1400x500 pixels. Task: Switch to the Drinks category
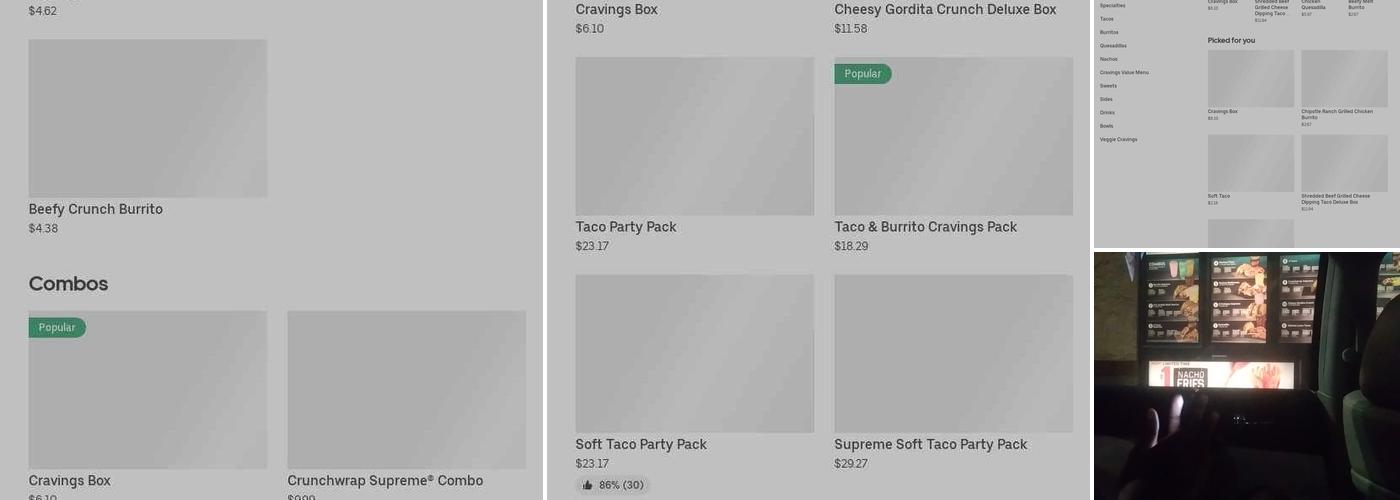[x=1107, y=113]
